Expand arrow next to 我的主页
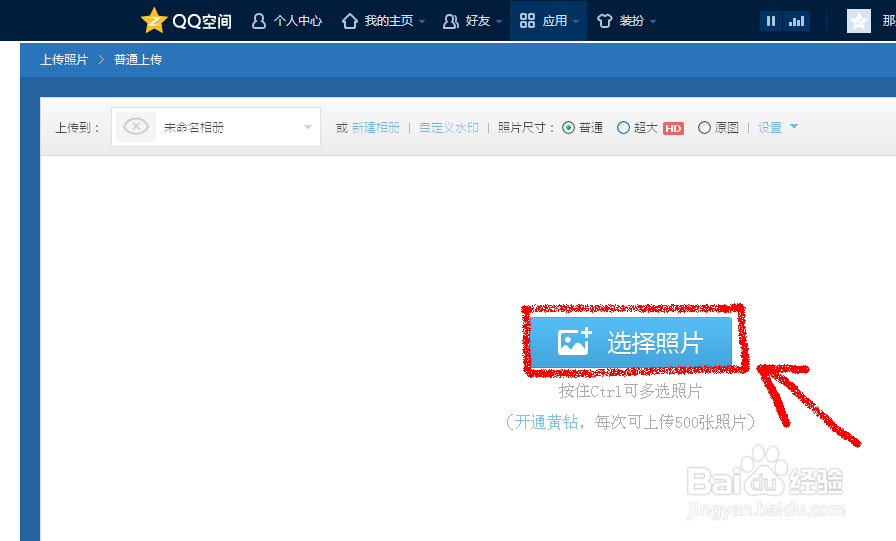This screenshot has width=896, height=541. coord(422,22)
